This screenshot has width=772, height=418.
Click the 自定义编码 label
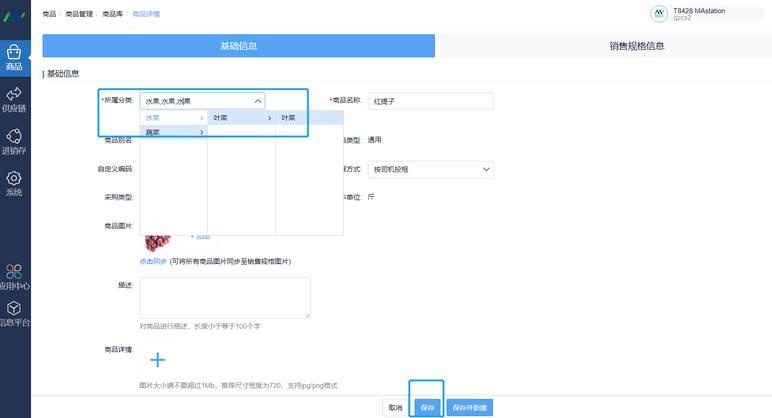click(x=115, y=169)
